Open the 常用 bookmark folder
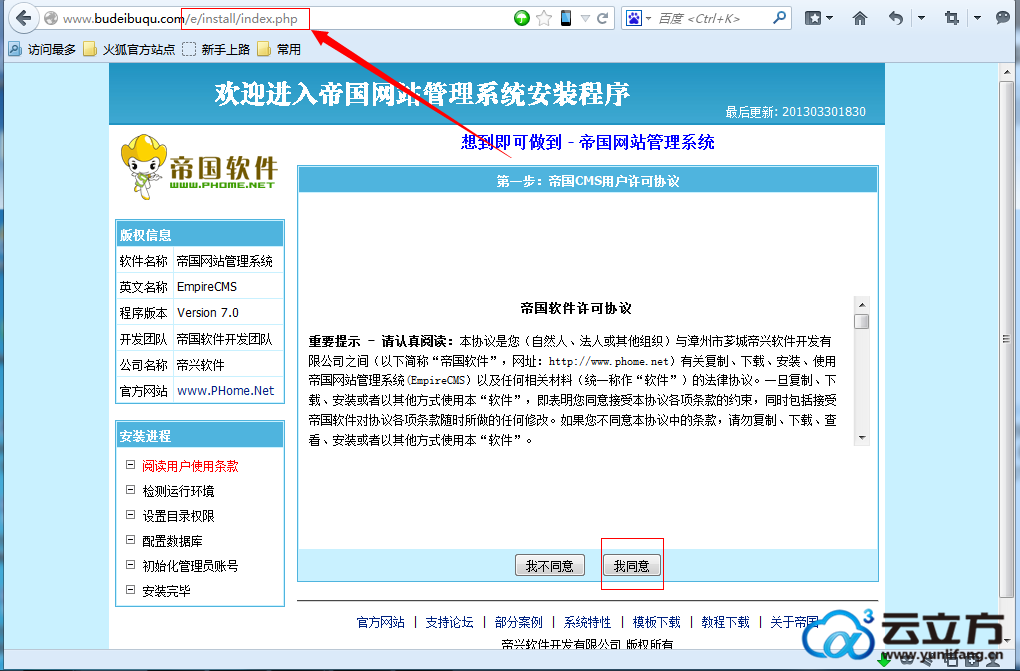Screen dimensions: 1020x671 pos(279,49)
